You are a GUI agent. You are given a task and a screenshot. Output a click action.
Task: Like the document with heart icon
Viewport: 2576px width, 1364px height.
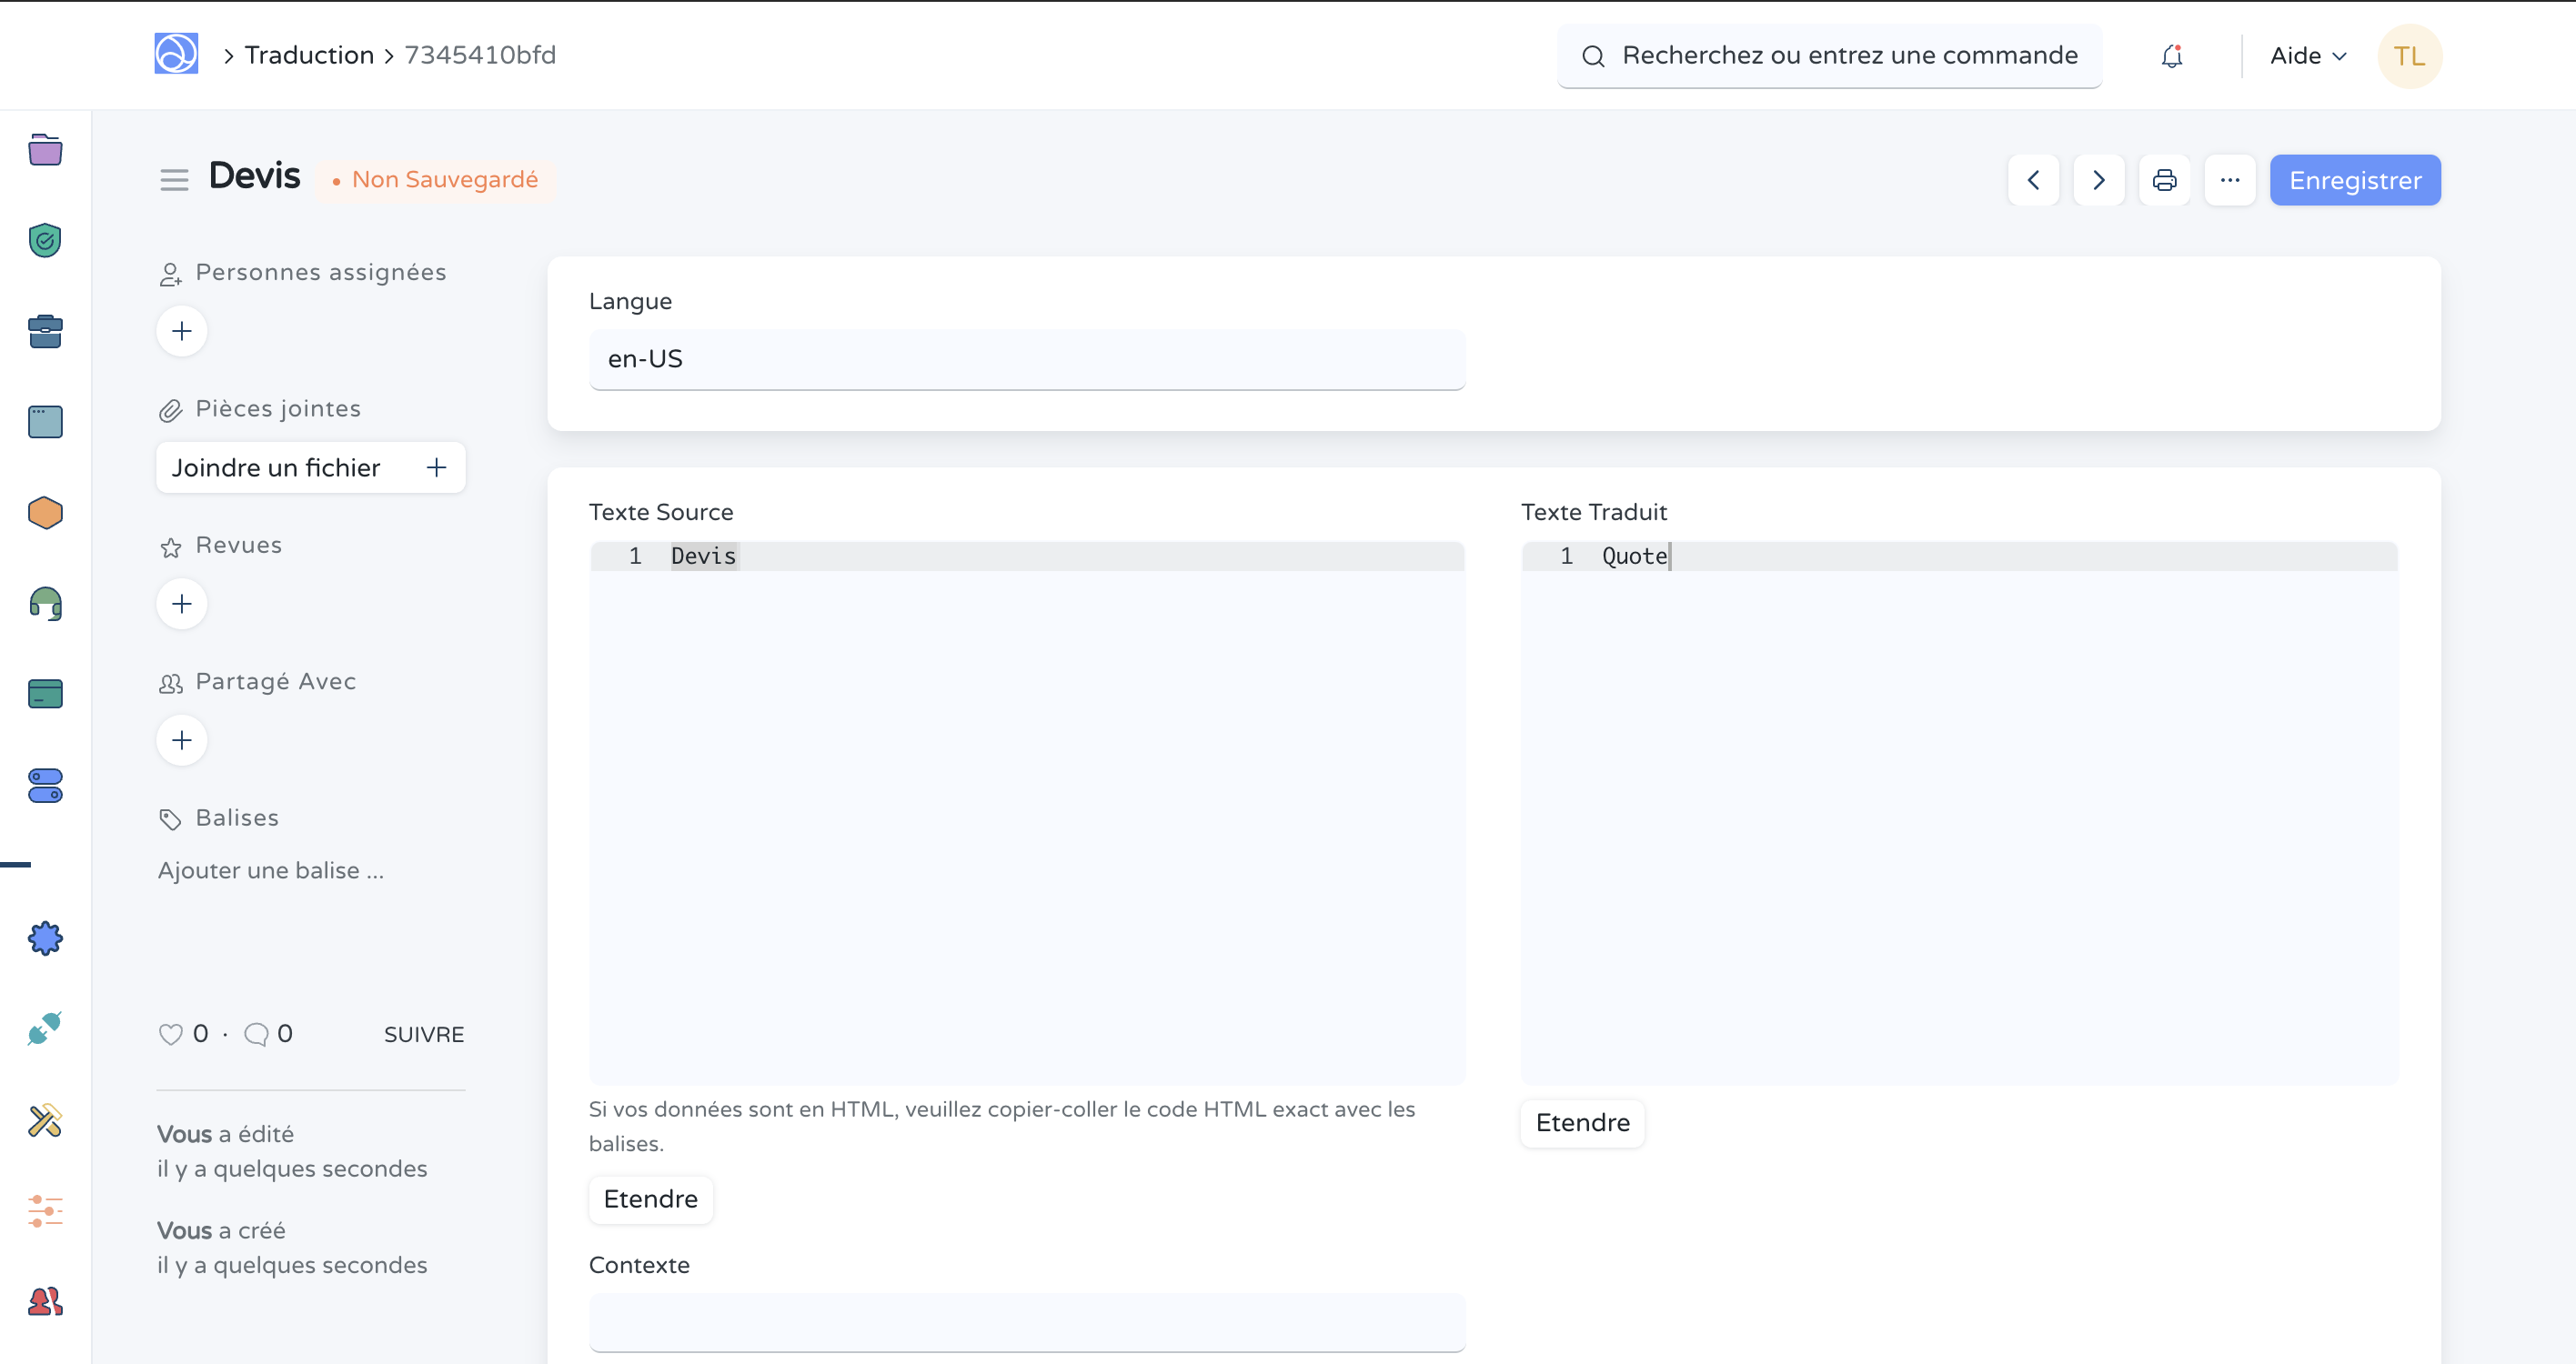tap(171, 1034)
